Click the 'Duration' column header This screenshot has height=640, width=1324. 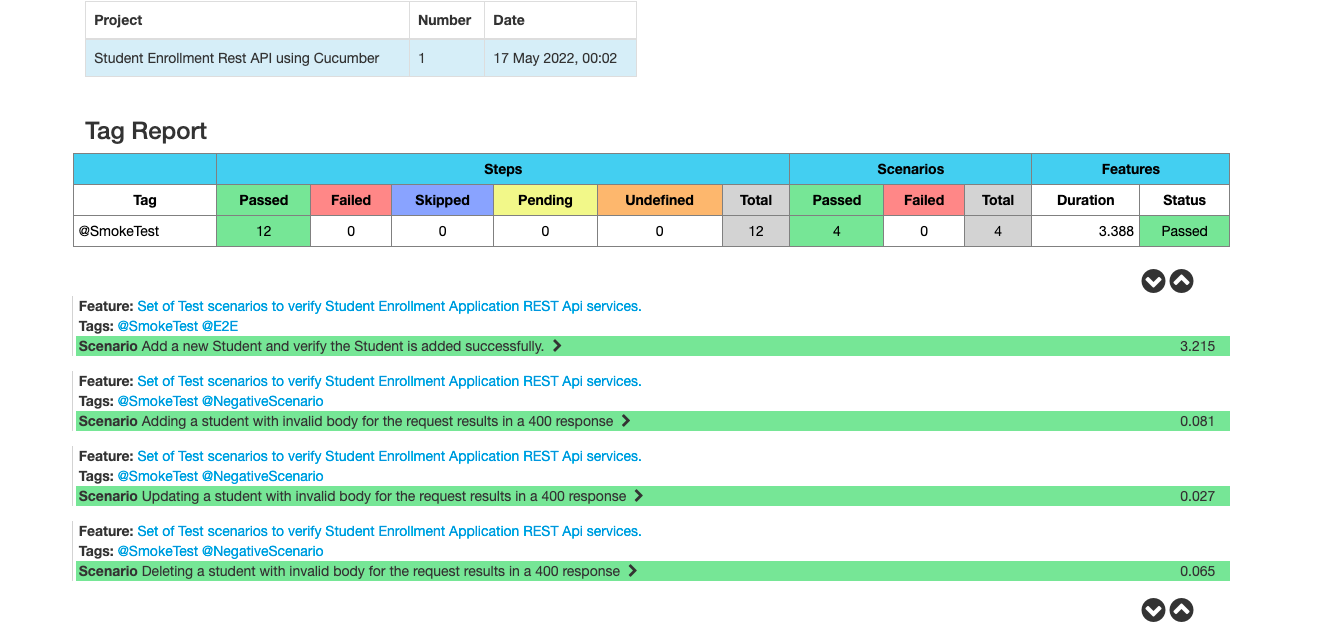click(1085, 200)
